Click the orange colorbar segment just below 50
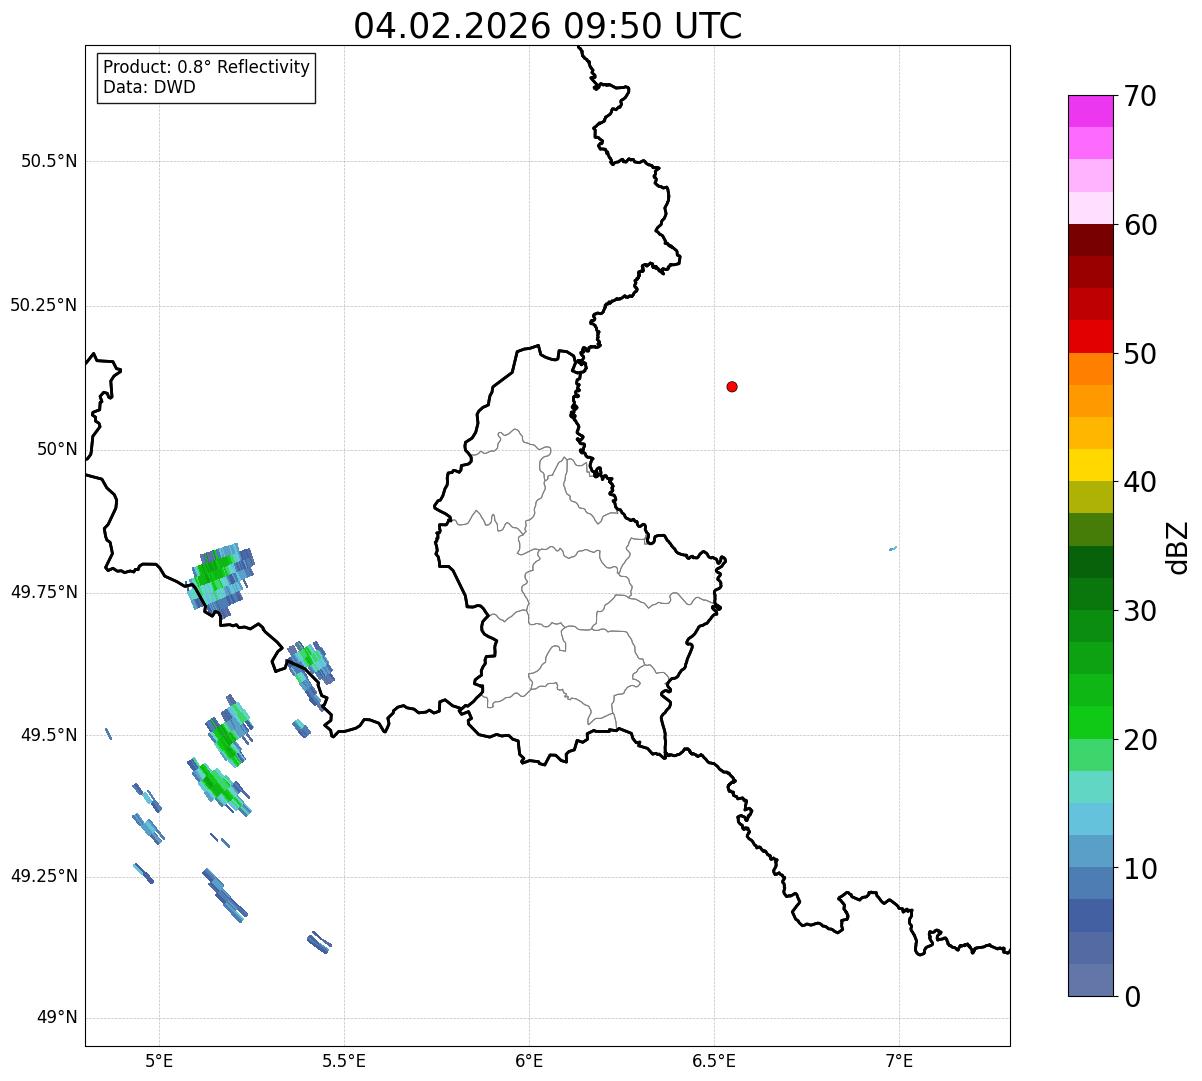The image size is (1202, 1081). coord(1090,369)
